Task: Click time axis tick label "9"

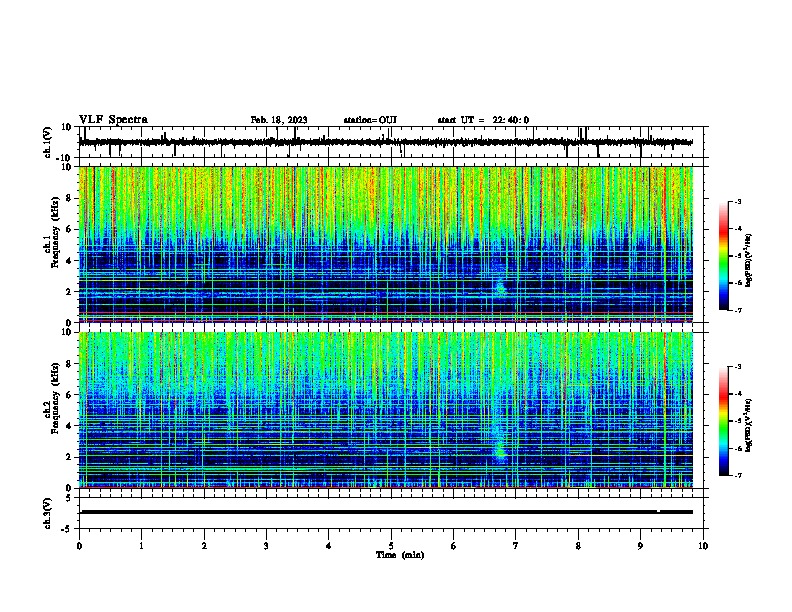Action: pos(640,546)
